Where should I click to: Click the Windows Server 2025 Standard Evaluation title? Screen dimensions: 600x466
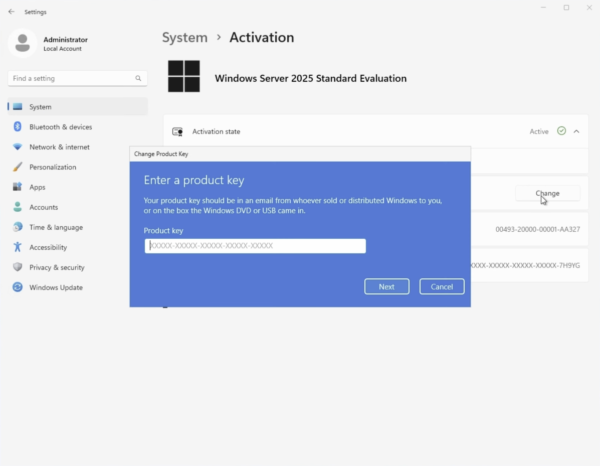(311, 78)
